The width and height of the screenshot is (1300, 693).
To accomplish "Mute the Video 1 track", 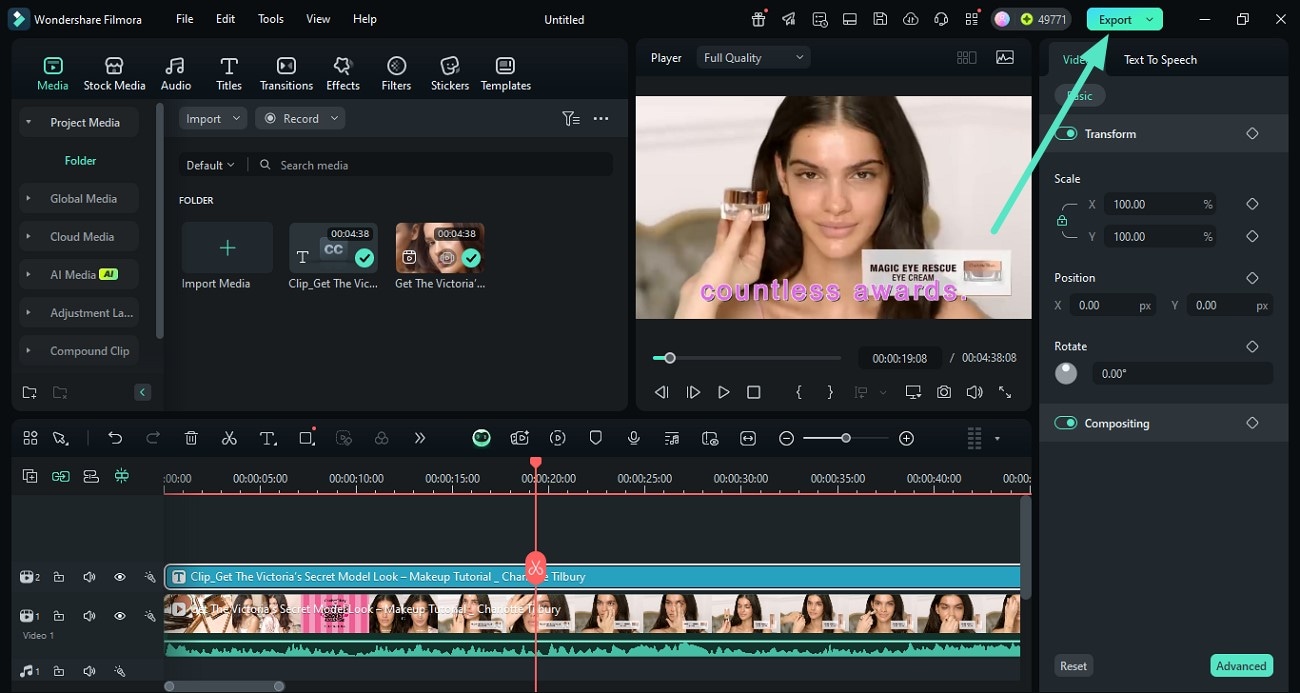I will [89, 616].
